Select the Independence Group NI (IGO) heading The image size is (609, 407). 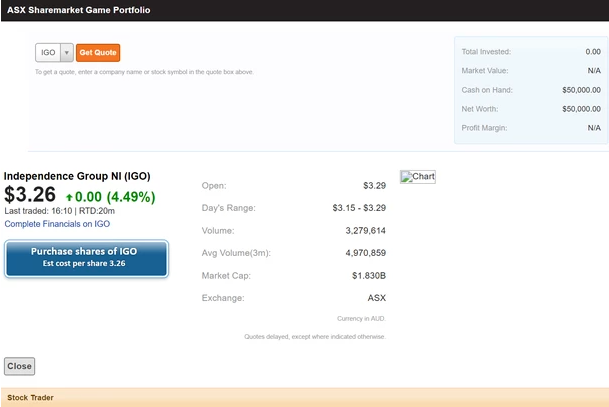[x=77, y=176]
